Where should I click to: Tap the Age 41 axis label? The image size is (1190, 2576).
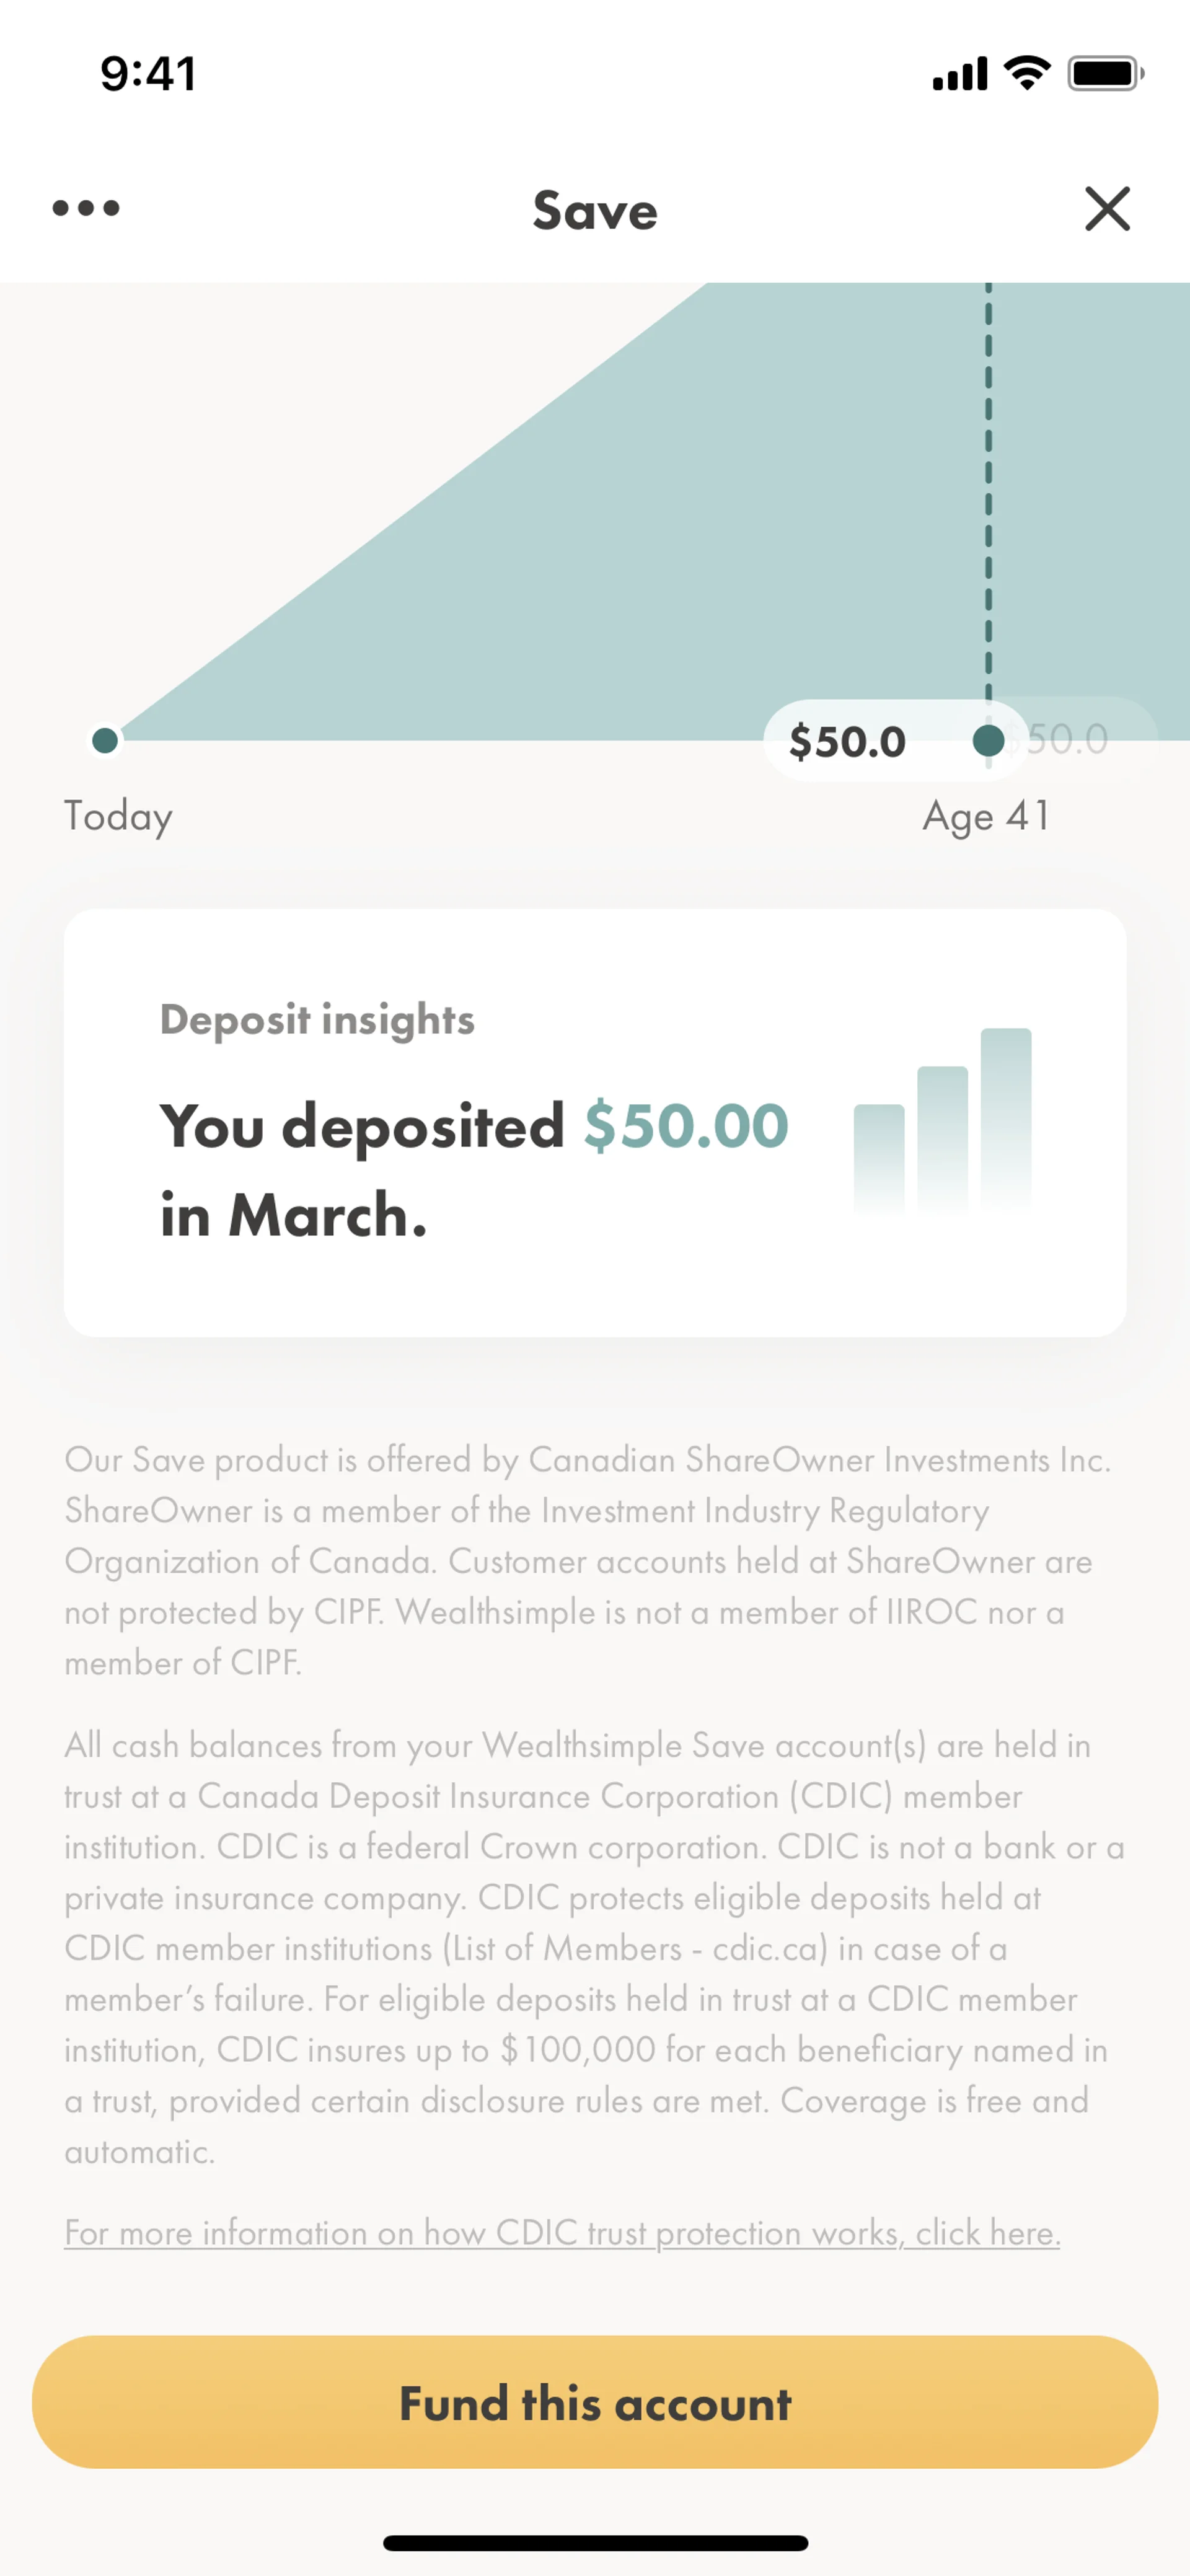pos(986,816)
